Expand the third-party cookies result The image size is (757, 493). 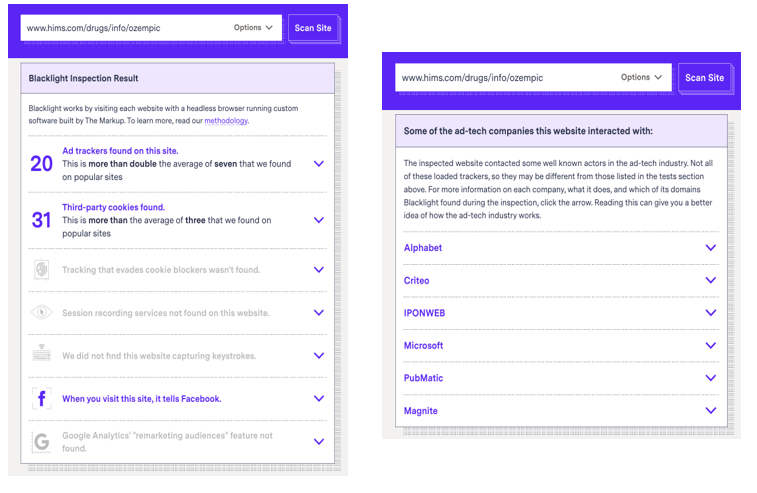319,220
